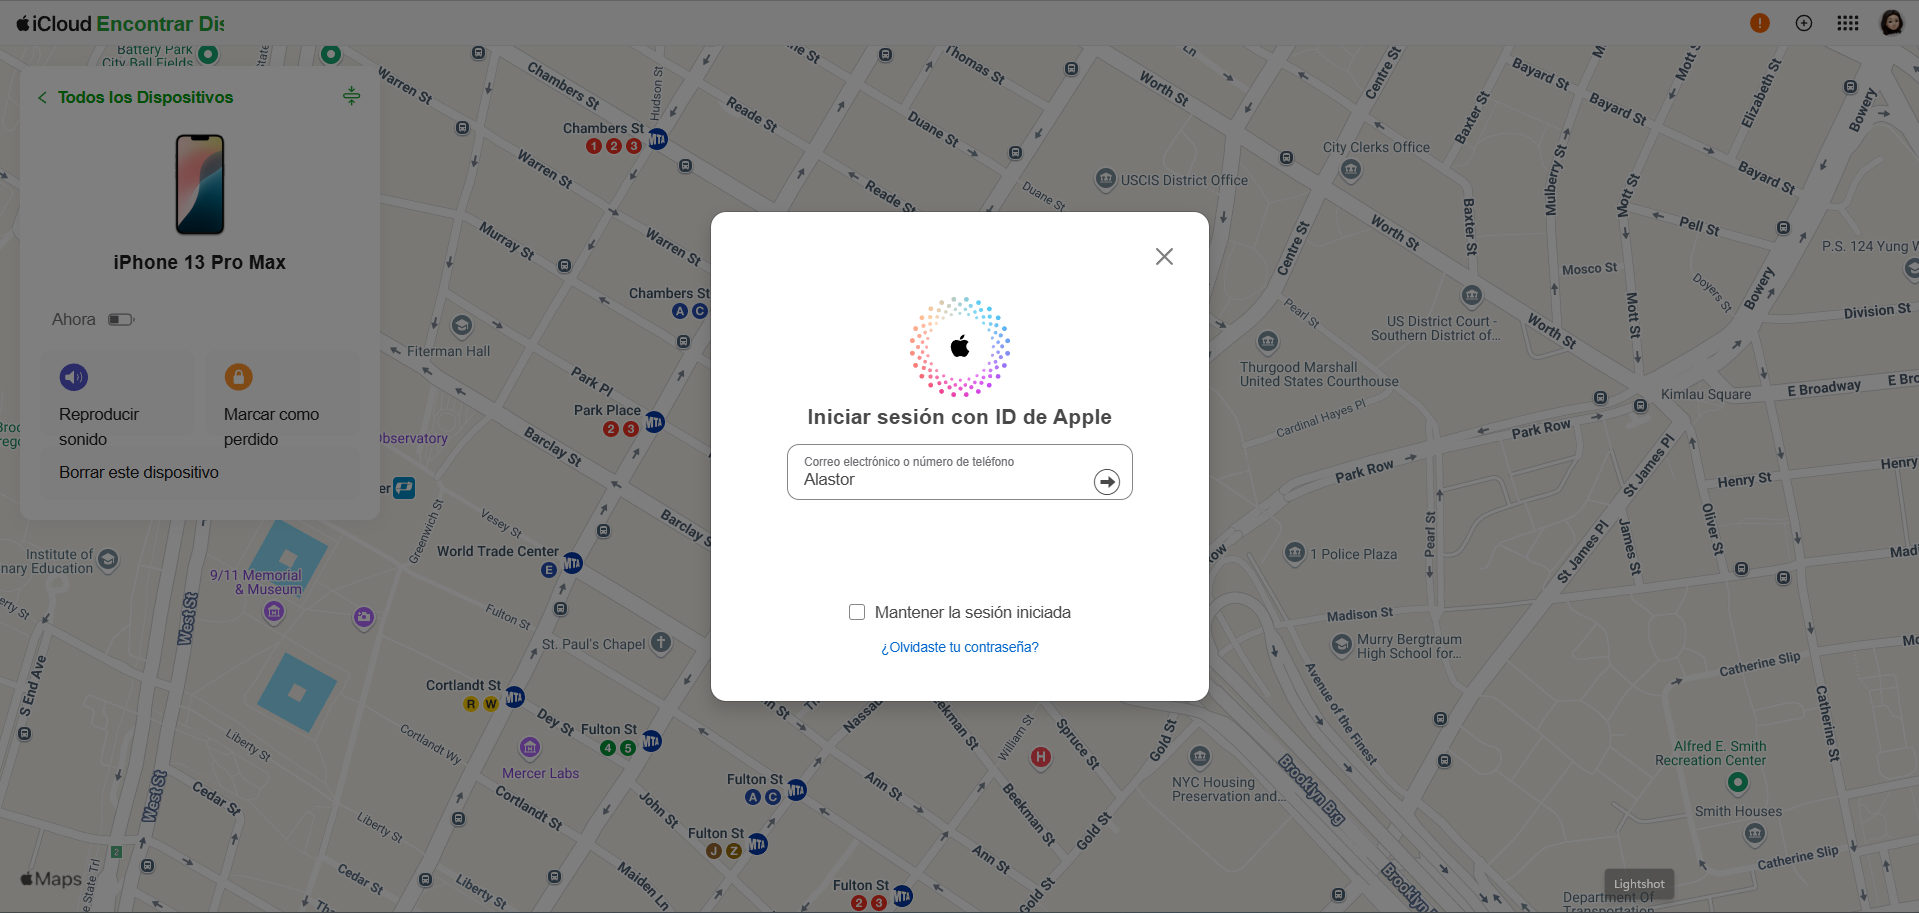Viewport: 1919px width, 913px height.
Task: Select Borrar este dispositivo option
Action: click(139, 472)
